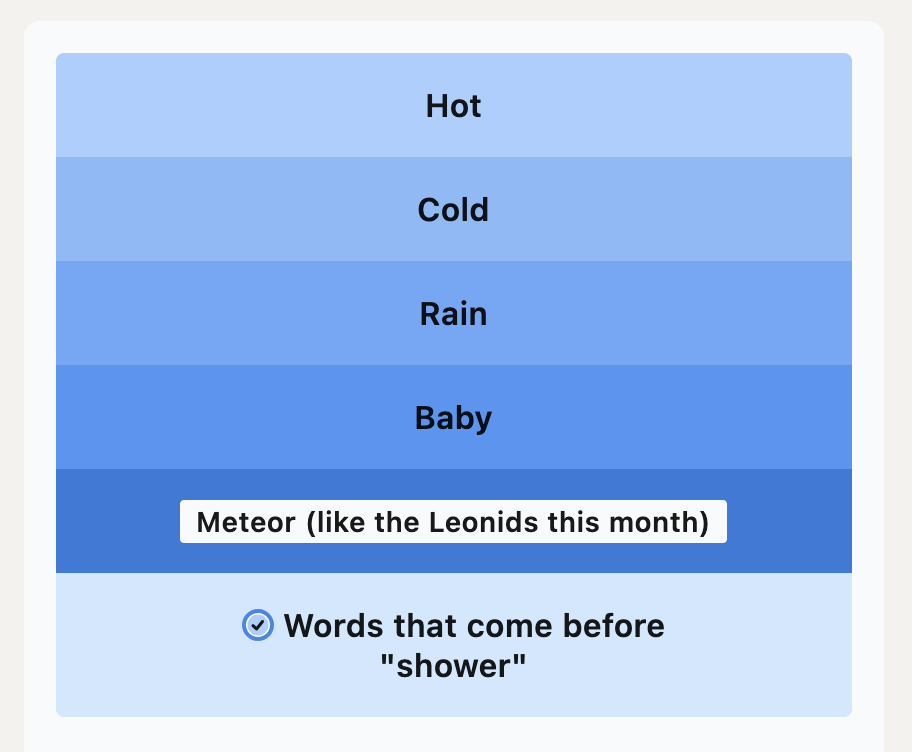Click the word "Hot" text
The image size is (912, 752).
click(453, 106)
